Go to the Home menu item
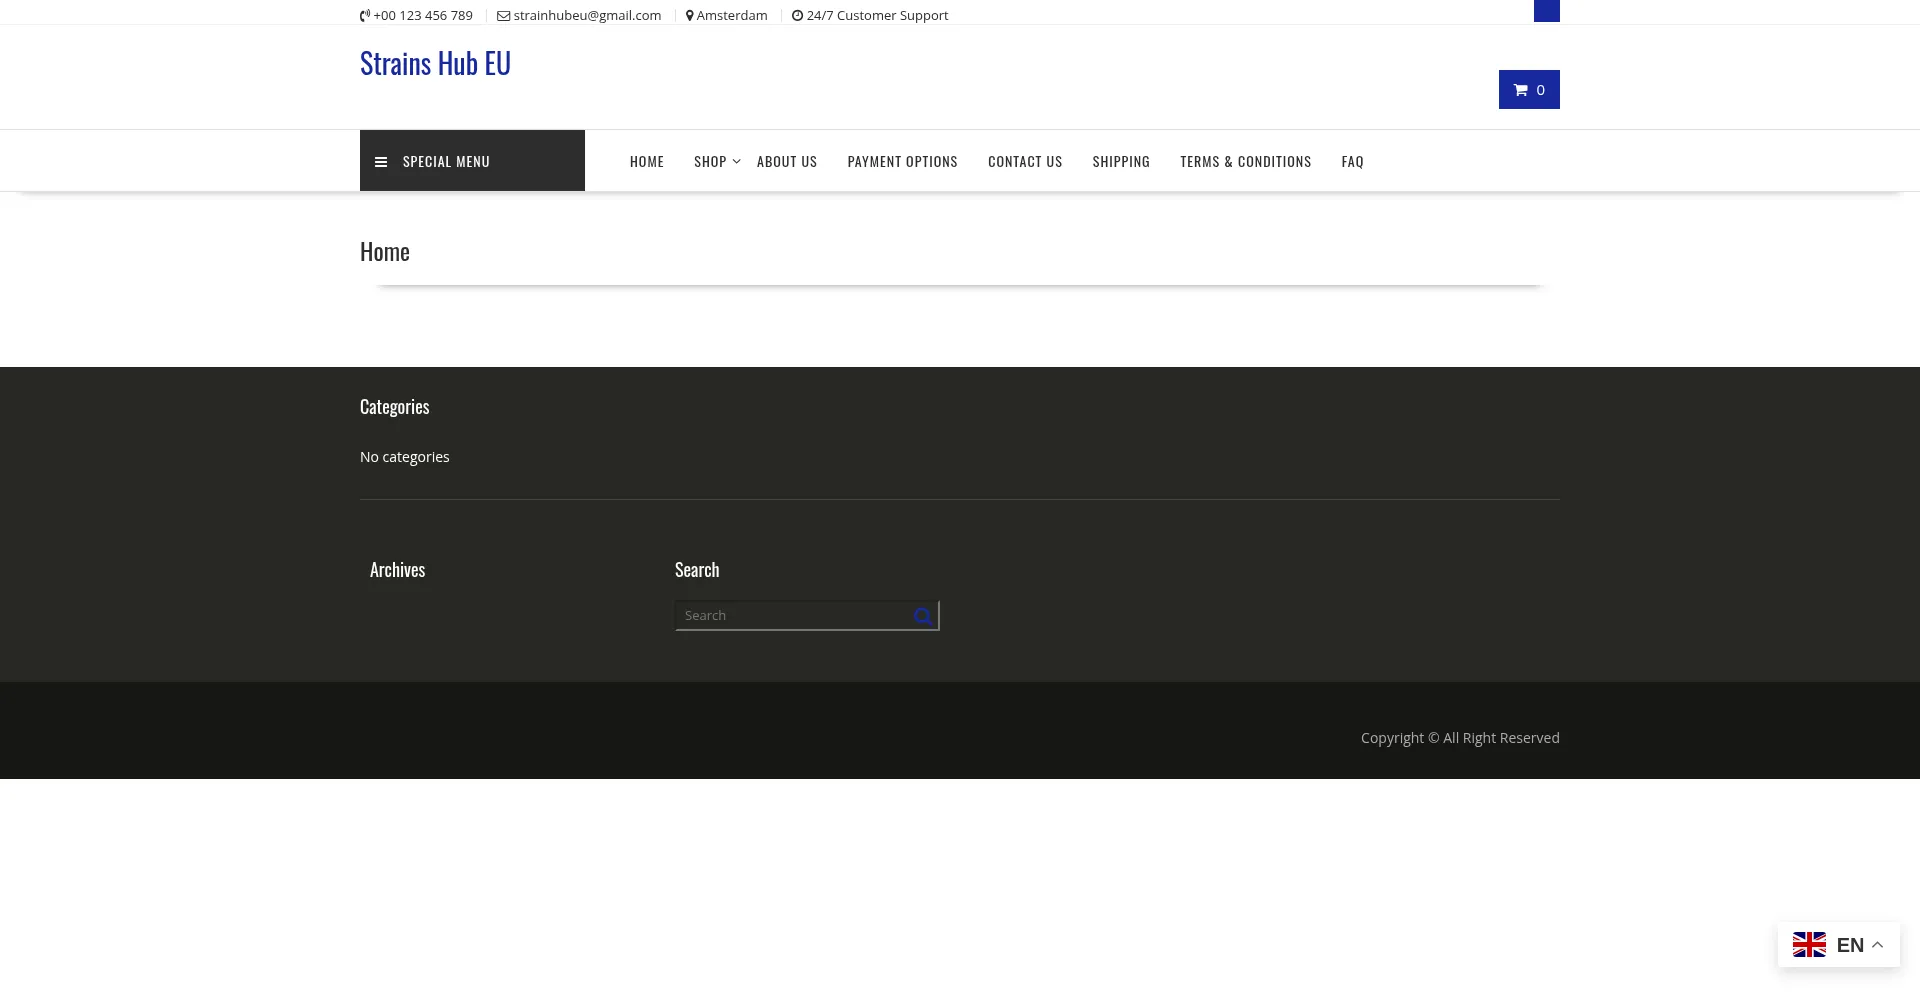Screen dimensions: 1920x993 point(647,162)
